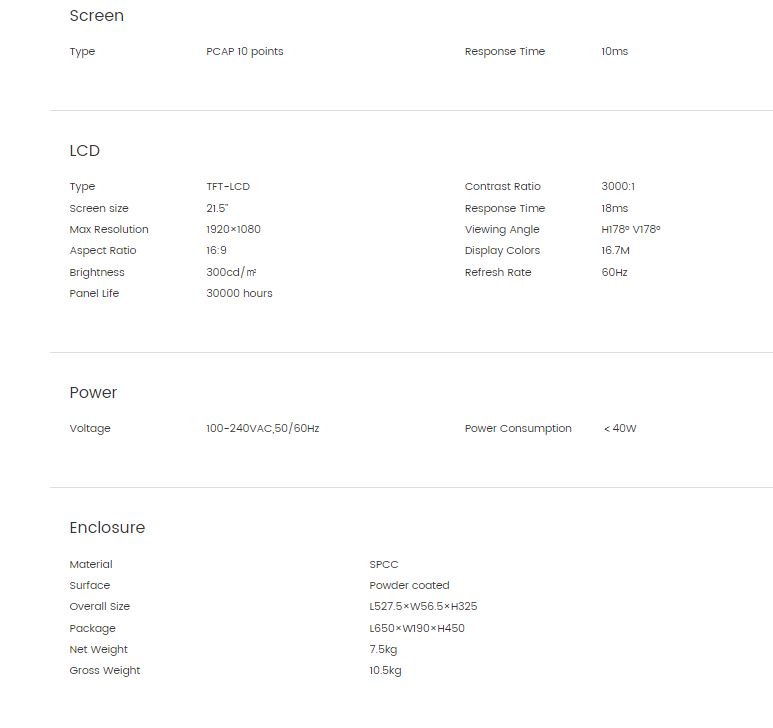Select the 100-240VAC,50/60Hz voltage value
Viewport: 773px width, 728px height.
click(x=263, y=428)
